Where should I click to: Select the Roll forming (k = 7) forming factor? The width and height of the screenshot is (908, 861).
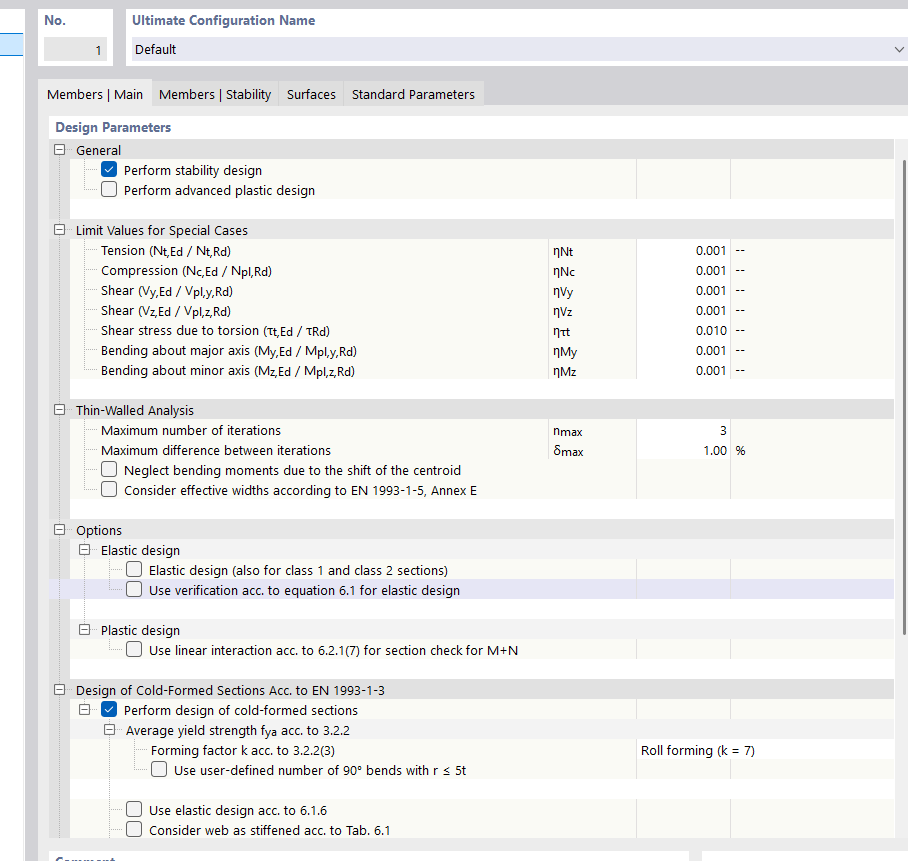coord(765,750)
